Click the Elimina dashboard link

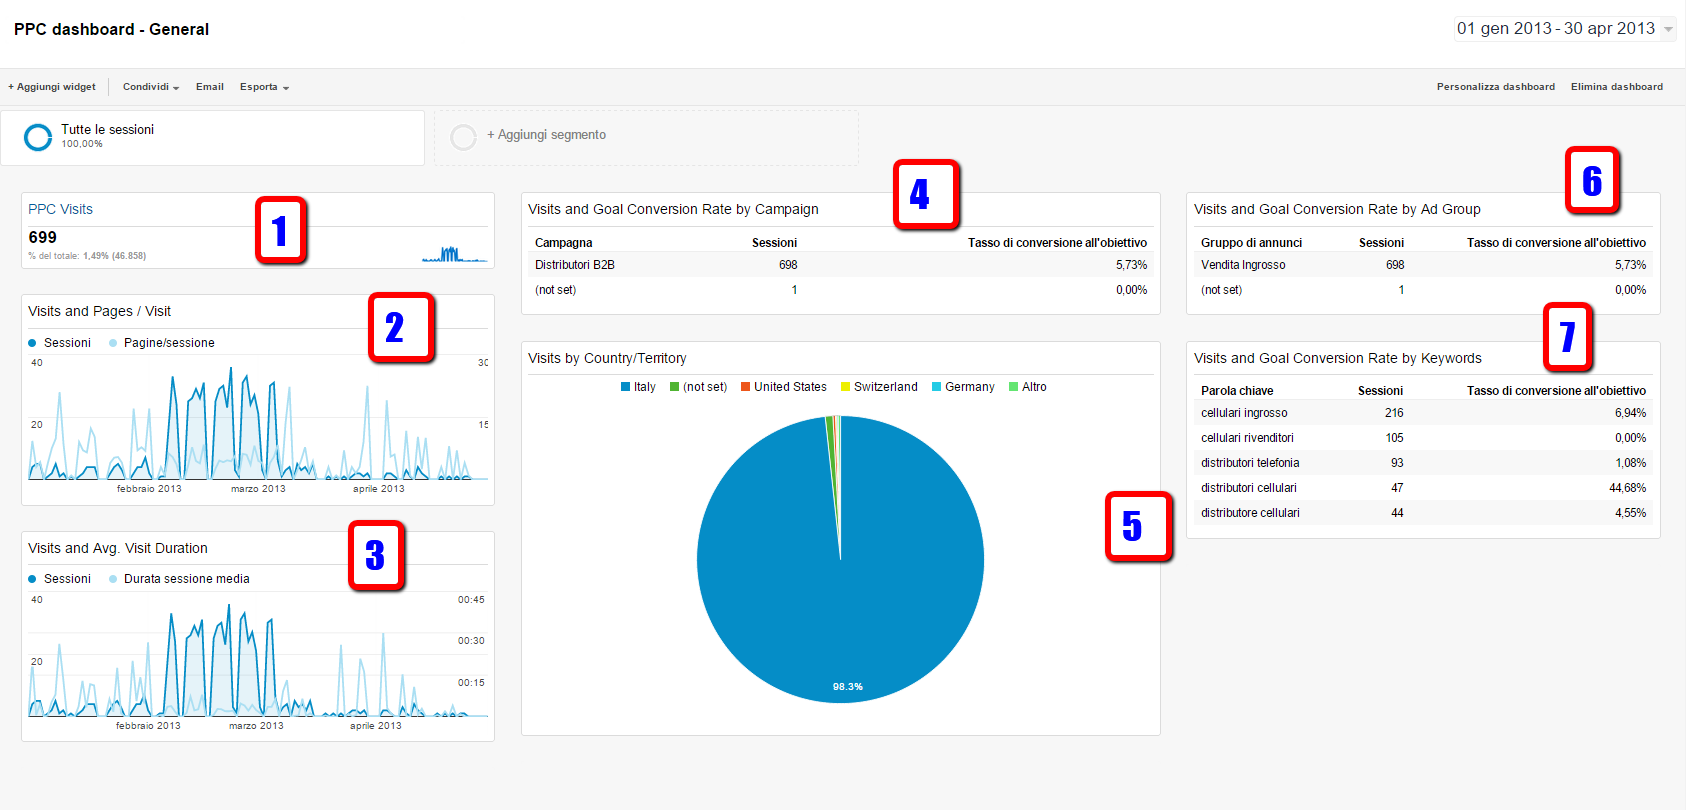[1616, 87]
